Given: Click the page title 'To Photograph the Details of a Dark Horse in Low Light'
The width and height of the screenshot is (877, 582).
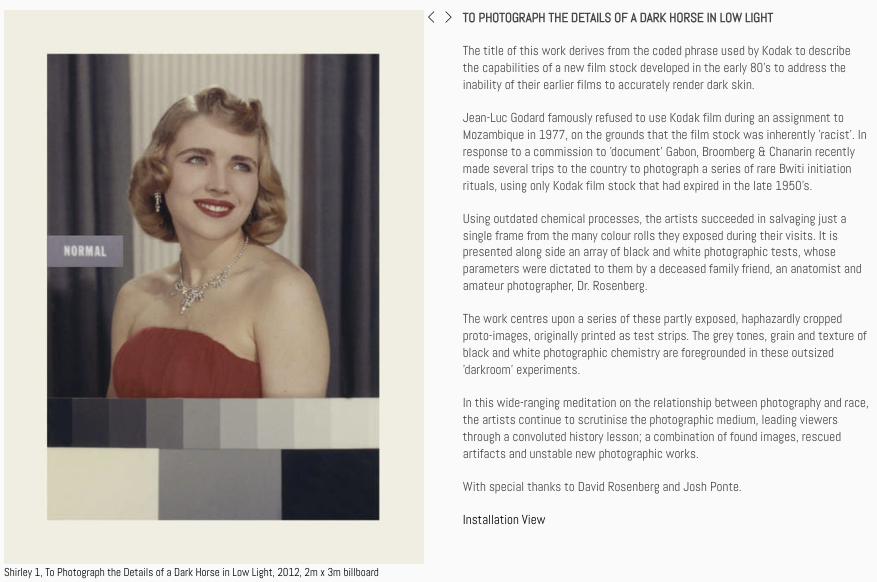Looking at the screenshot, I should pyautogui.click(x=617, y=18).
